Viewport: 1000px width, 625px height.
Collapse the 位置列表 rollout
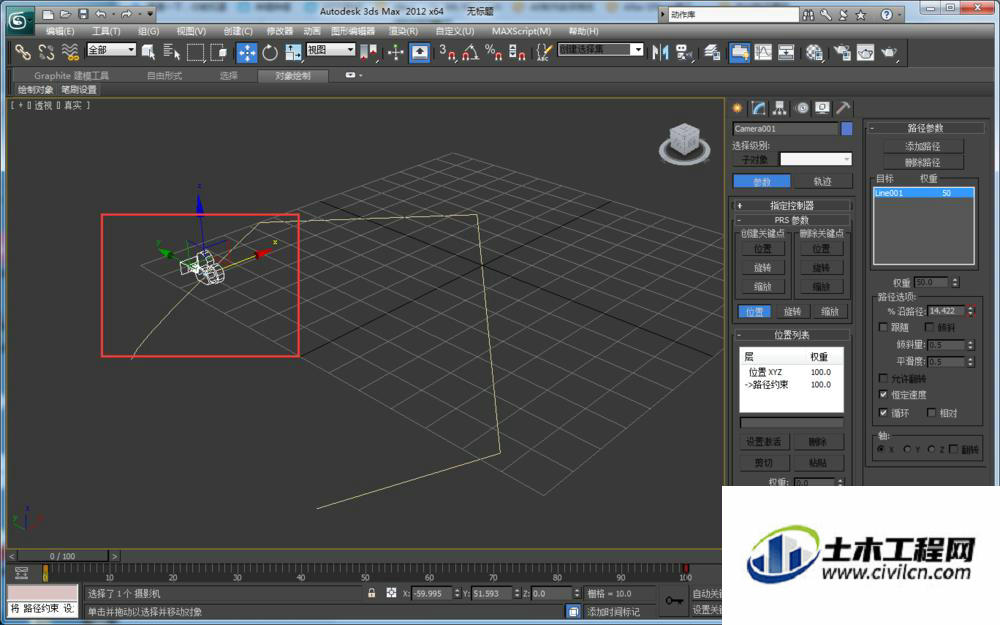[791, 335]
